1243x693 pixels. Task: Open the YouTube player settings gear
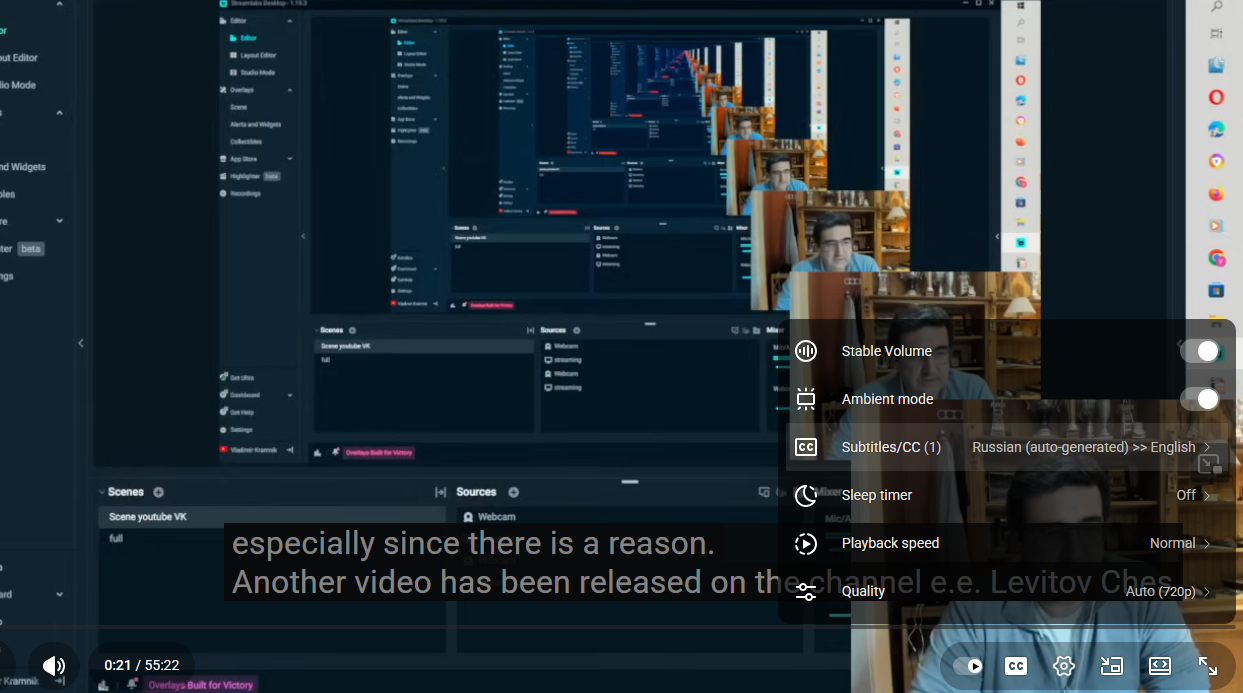[1064, 666]
